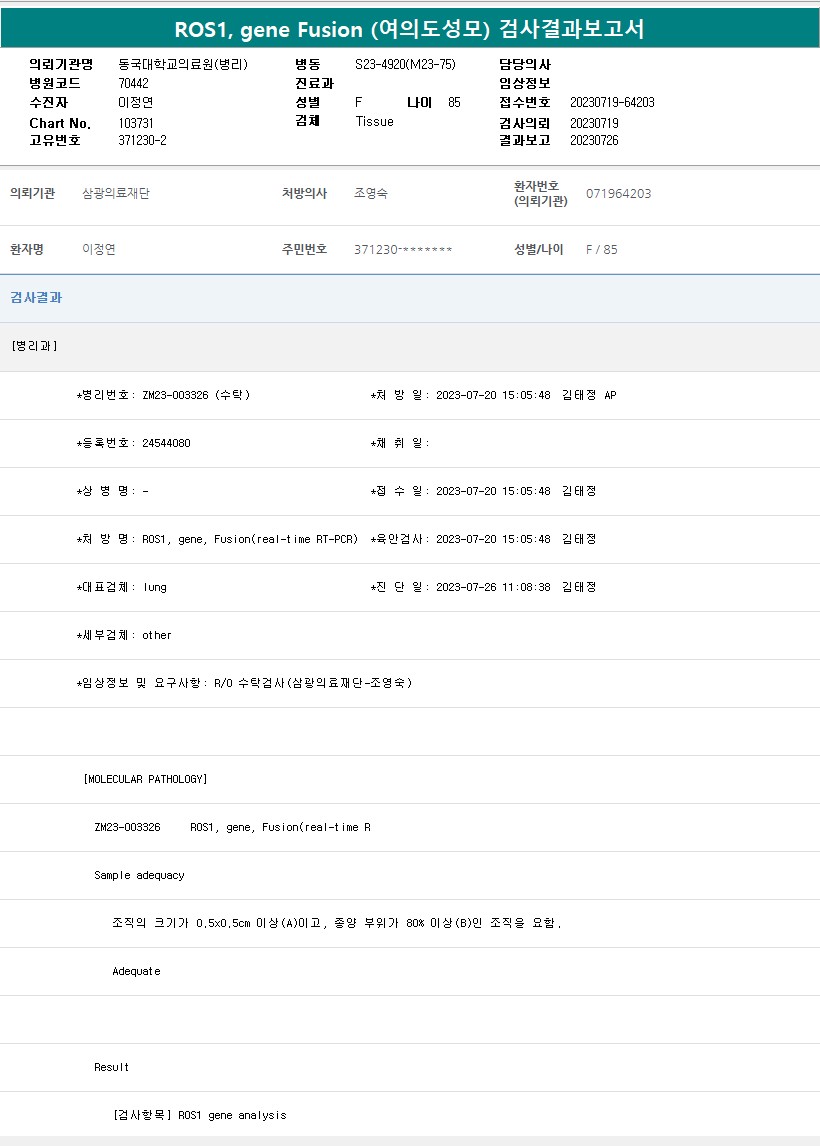
Task: Select the patient number 071964203
Action: click(618, 193)
